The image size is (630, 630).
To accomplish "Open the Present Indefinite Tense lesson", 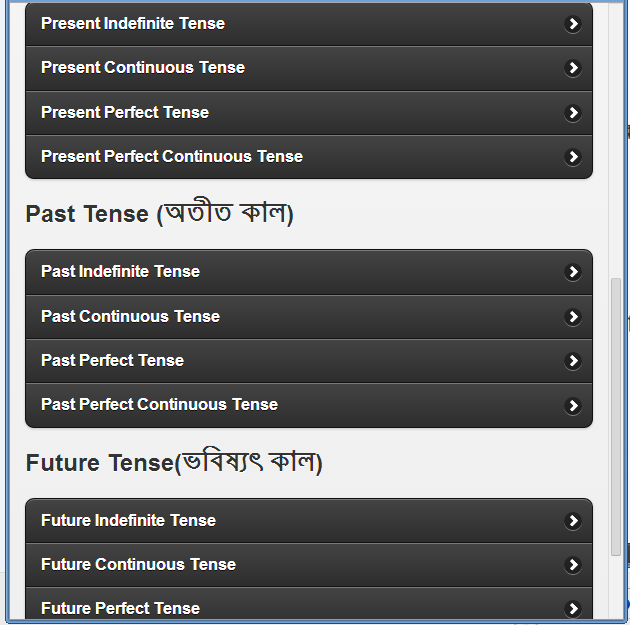I will point(133,24).
